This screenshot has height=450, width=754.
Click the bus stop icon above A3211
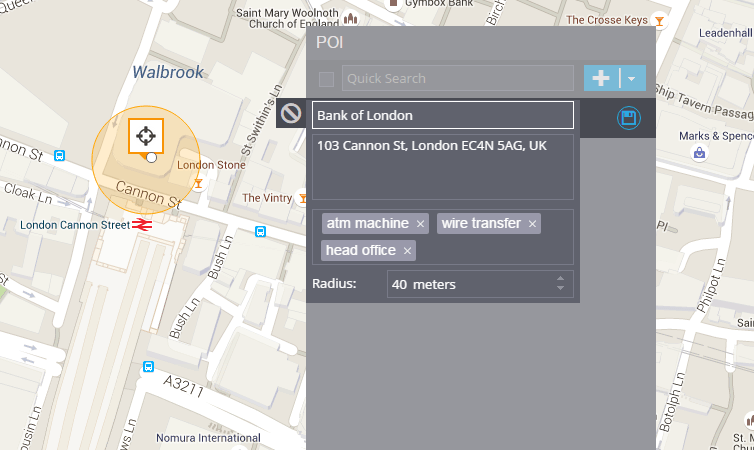pyautogui.click(x=149, y=367)
